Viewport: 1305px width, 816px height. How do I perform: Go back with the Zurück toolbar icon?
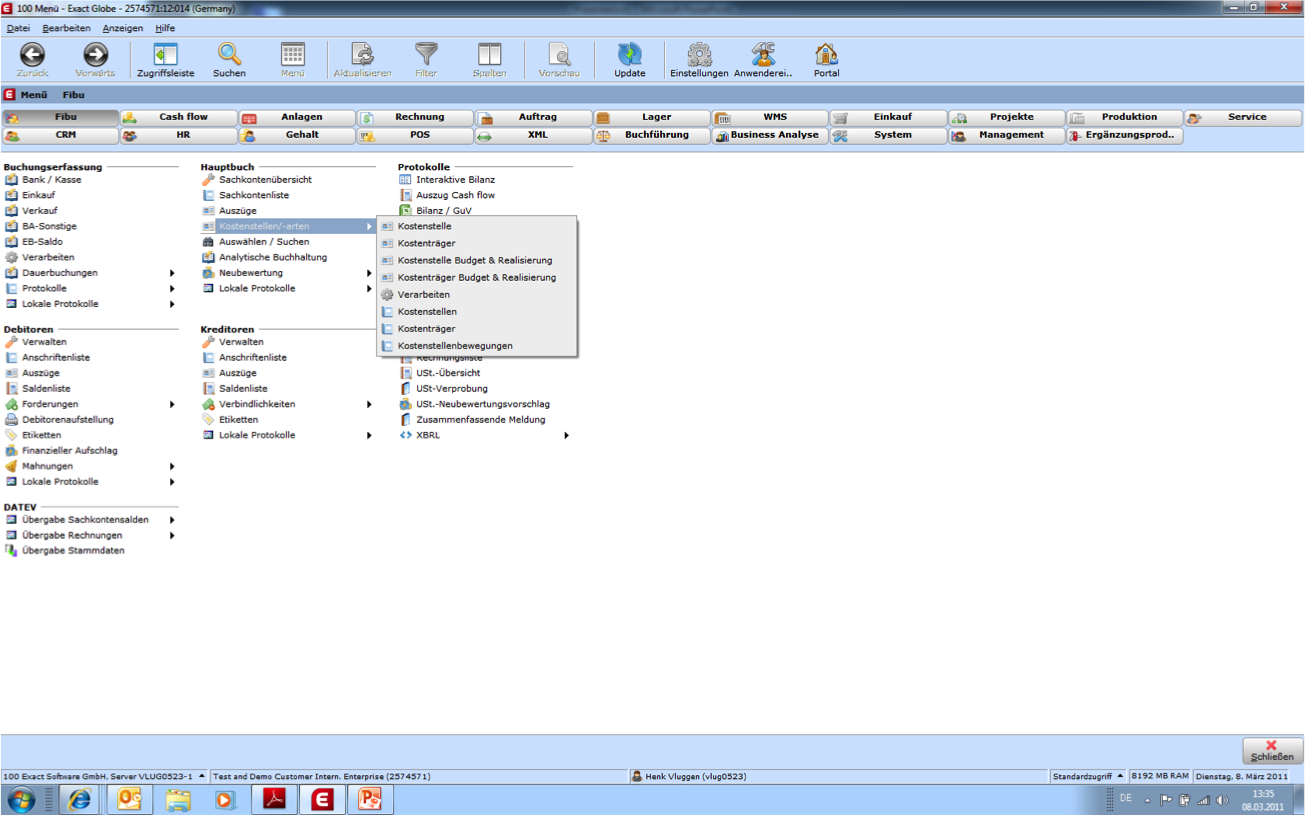32,55
